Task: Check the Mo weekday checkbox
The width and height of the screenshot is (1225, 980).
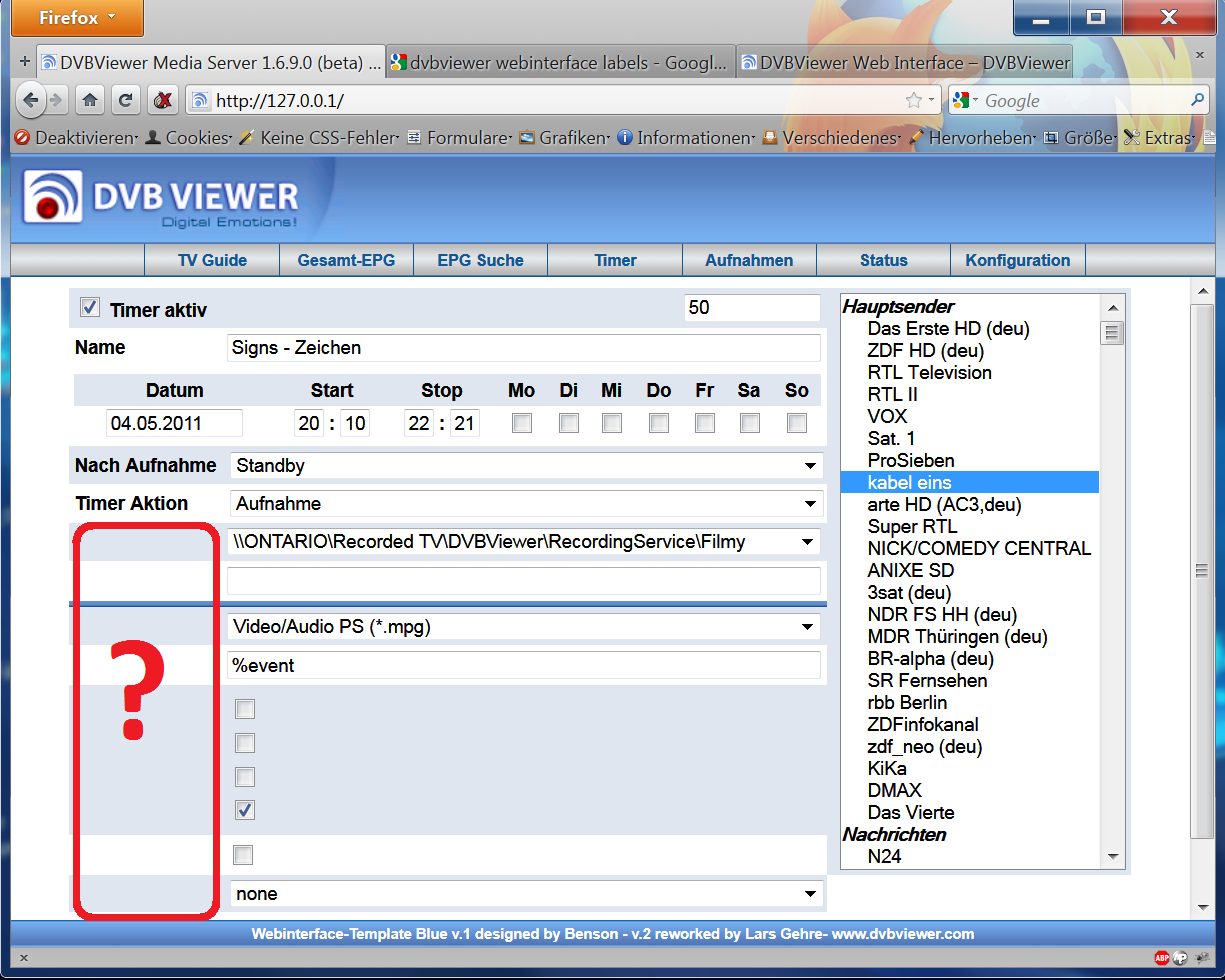Action: (x=521, y=423)
